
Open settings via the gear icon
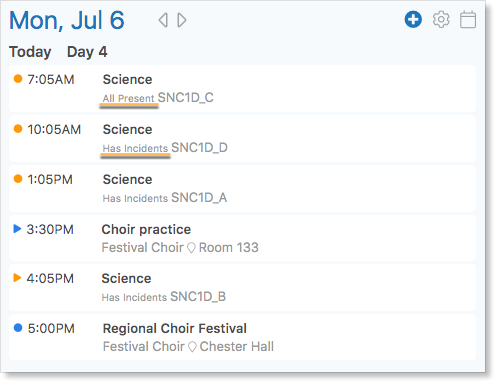[441, 20]
